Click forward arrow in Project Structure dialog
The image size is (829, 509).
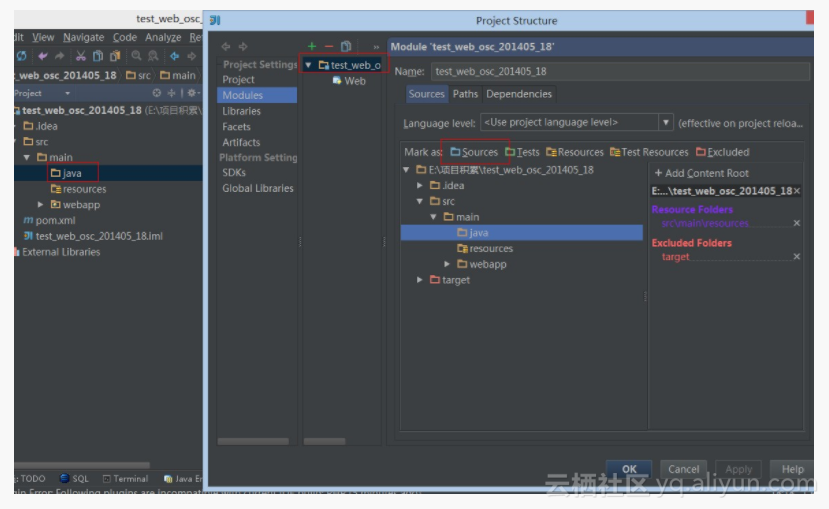point(243,47)
